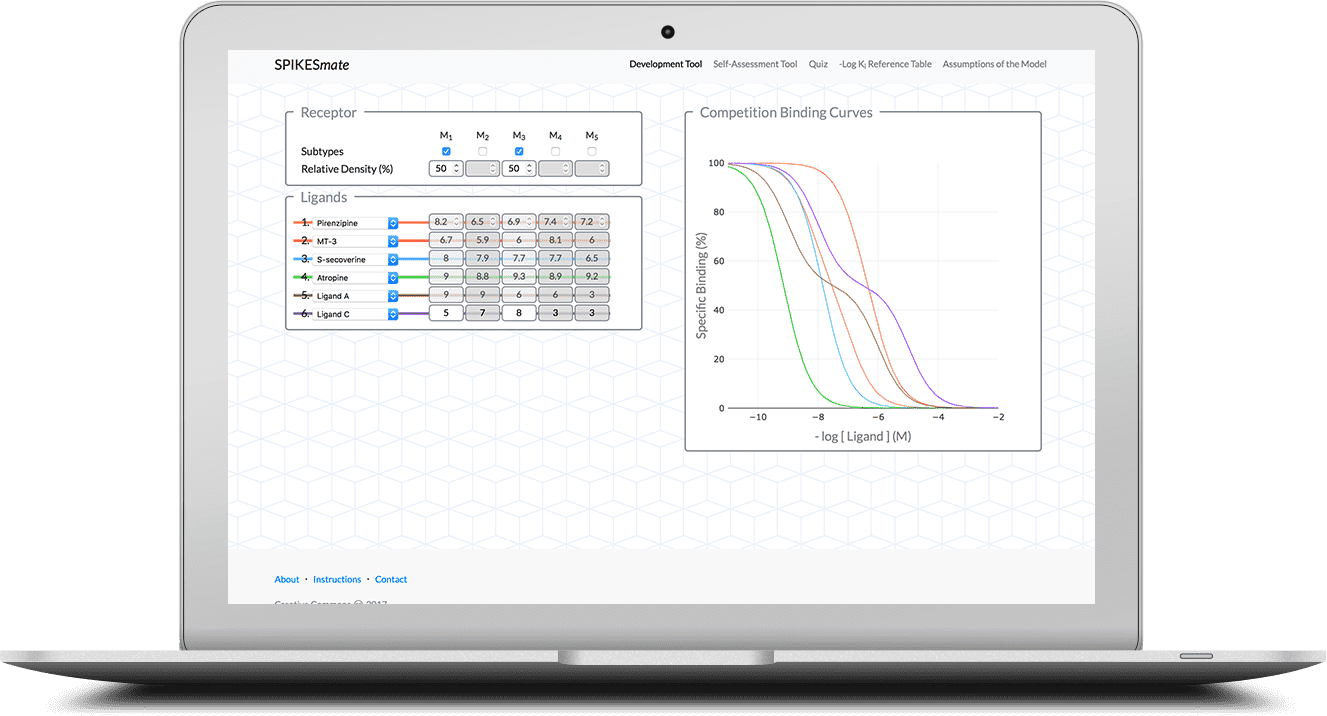Open the MT-3 ligand selector
Screen dimensions: 1327x716
(393, 241)
